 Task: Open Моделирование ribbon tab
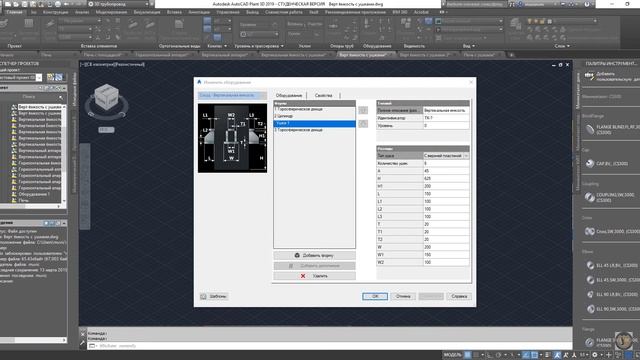click(111, 12)
